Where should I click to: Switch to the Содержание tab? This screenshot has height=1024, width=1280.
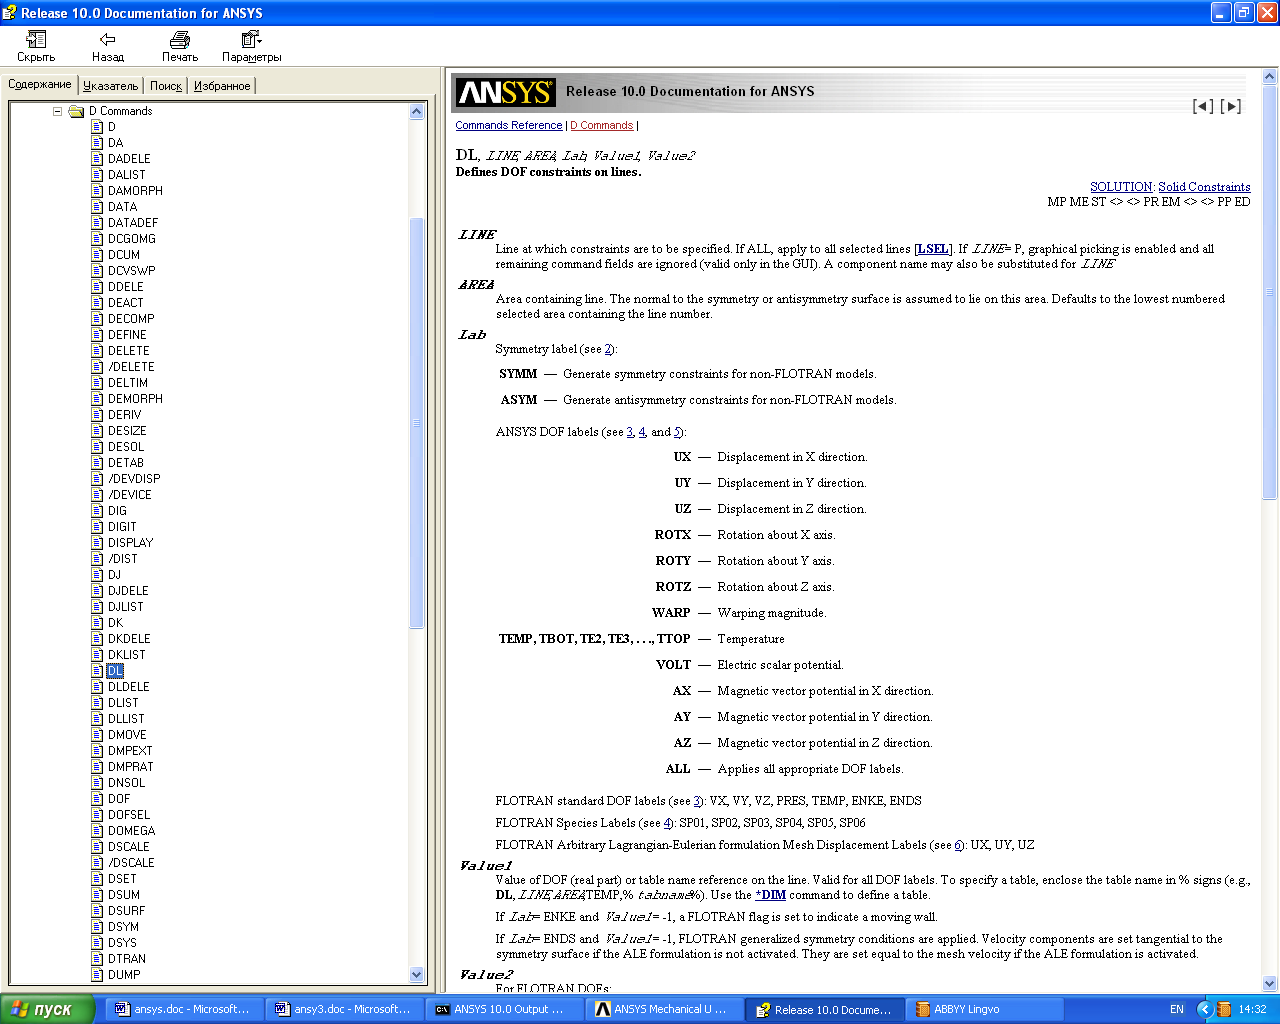[40, 85]
